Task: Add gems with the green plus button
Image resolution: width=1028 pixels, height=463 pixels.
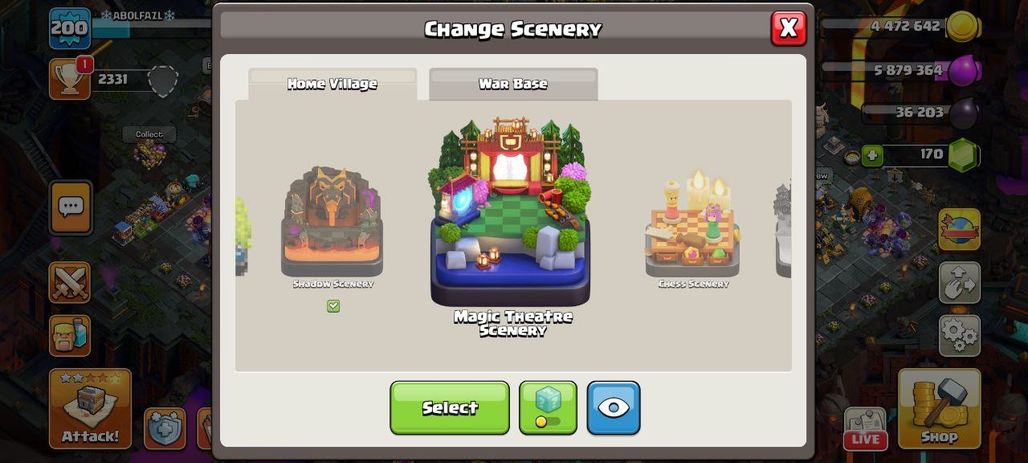Action: [x=872, y=156]
